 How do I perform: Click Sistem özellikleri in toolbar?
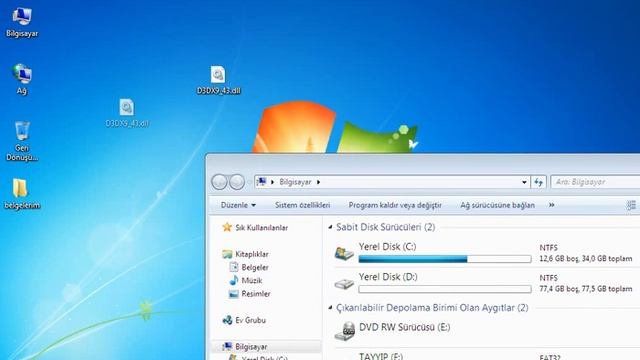(302, 205)
